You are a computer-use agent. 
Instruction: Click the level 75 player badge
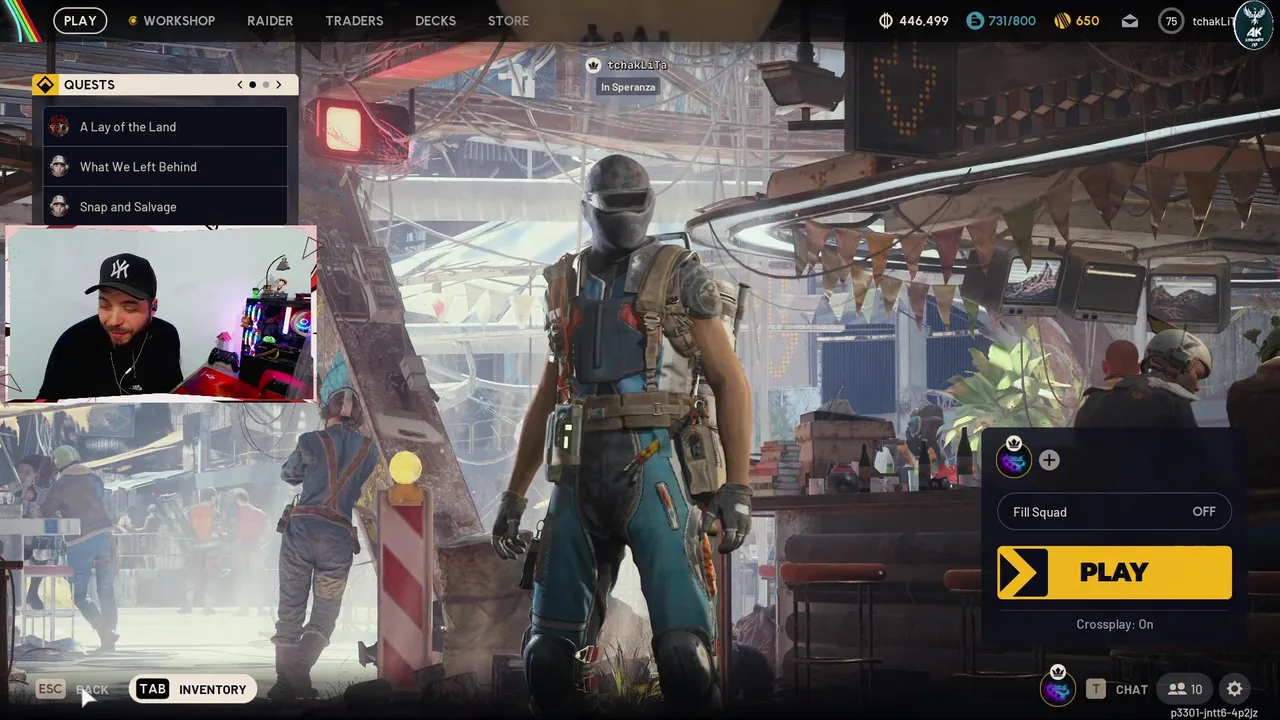pyautogui.click(x=1170, y=21)
